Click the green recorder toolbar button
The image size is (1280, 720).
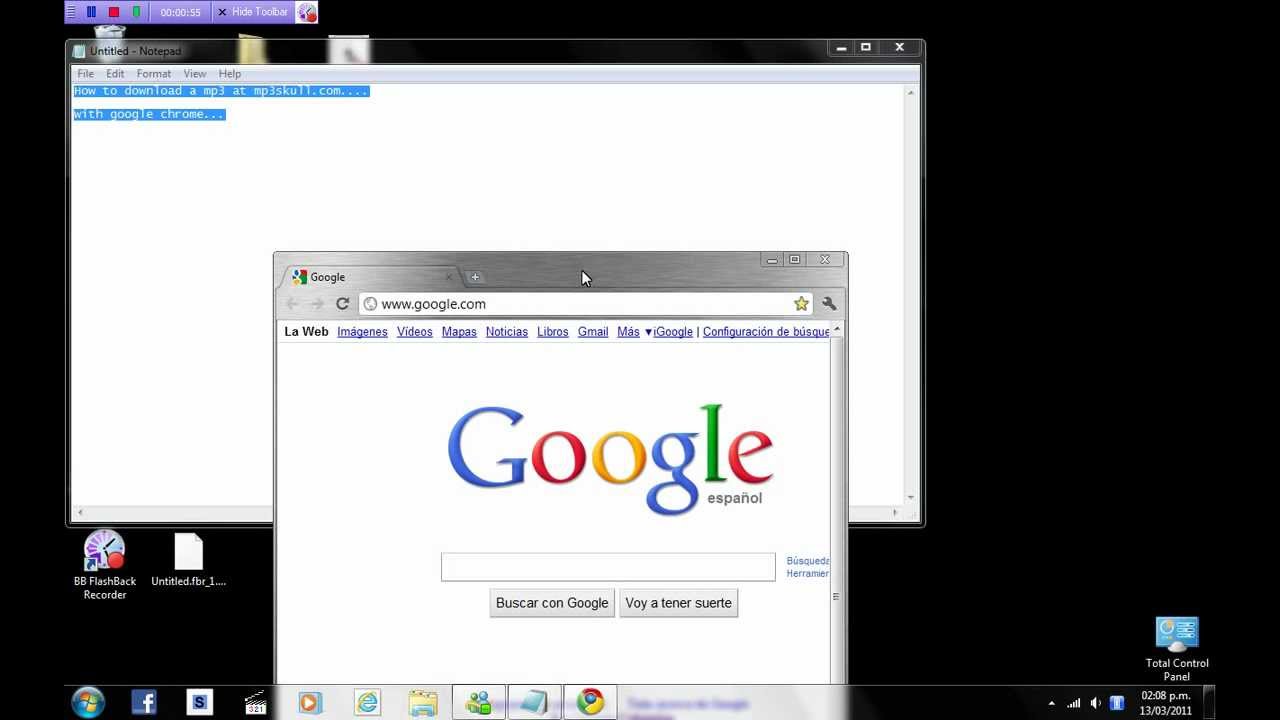tap(136, 12)
